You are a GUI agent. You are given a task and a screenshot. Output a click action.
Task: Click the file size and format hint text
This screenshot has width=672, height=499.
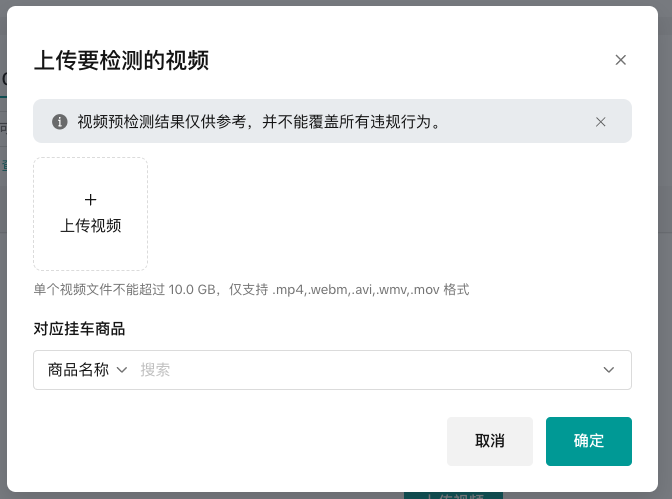pyautogui.click(x=250, y=290)
